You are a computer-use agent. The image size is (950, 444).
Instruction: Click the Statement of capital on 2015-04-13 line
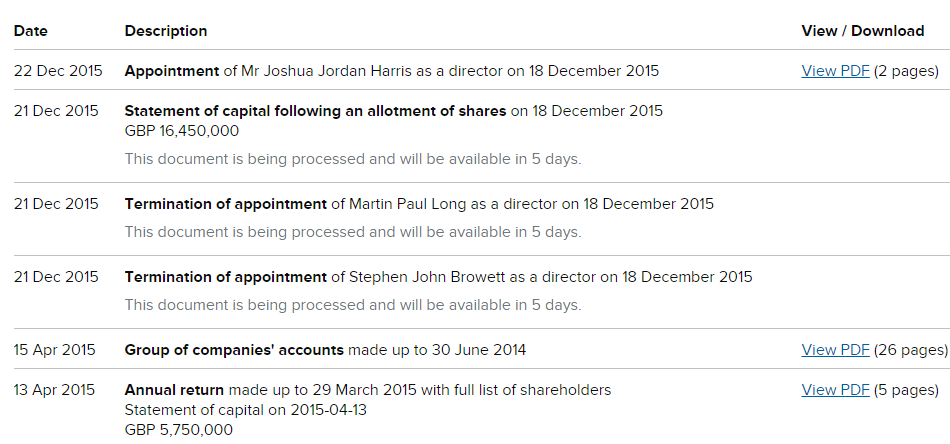(245, 410)
